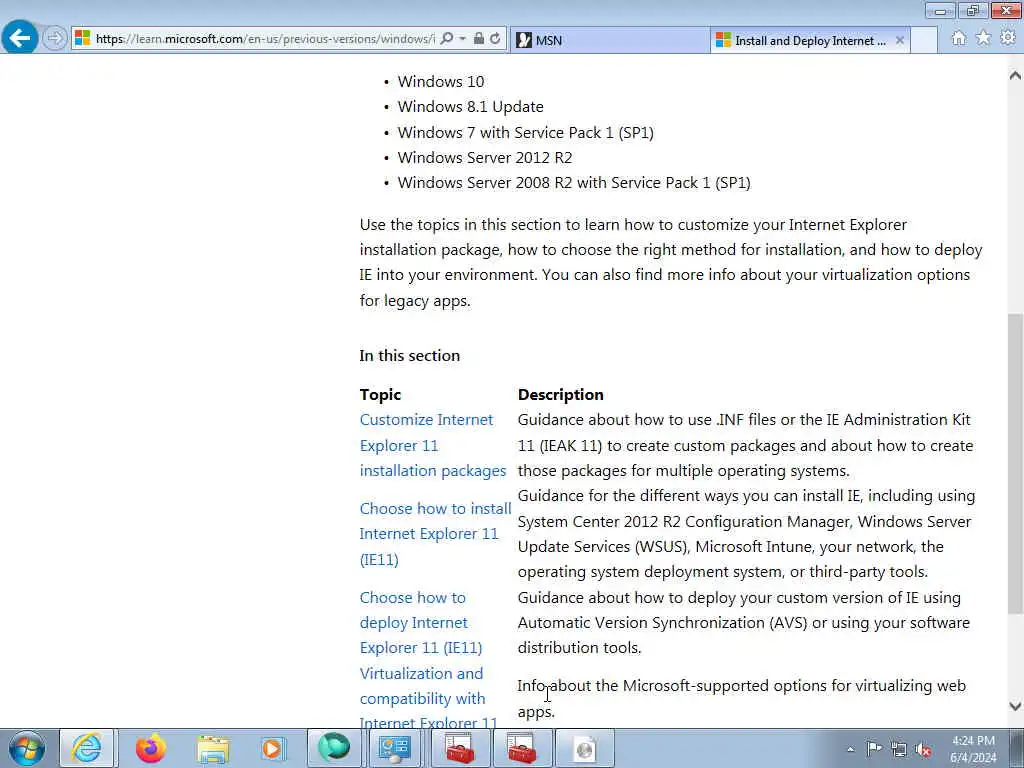The image size is (1024, 768).
Task: Close the Install and Deploy Internet tab
Action: [x=899, y=40]
